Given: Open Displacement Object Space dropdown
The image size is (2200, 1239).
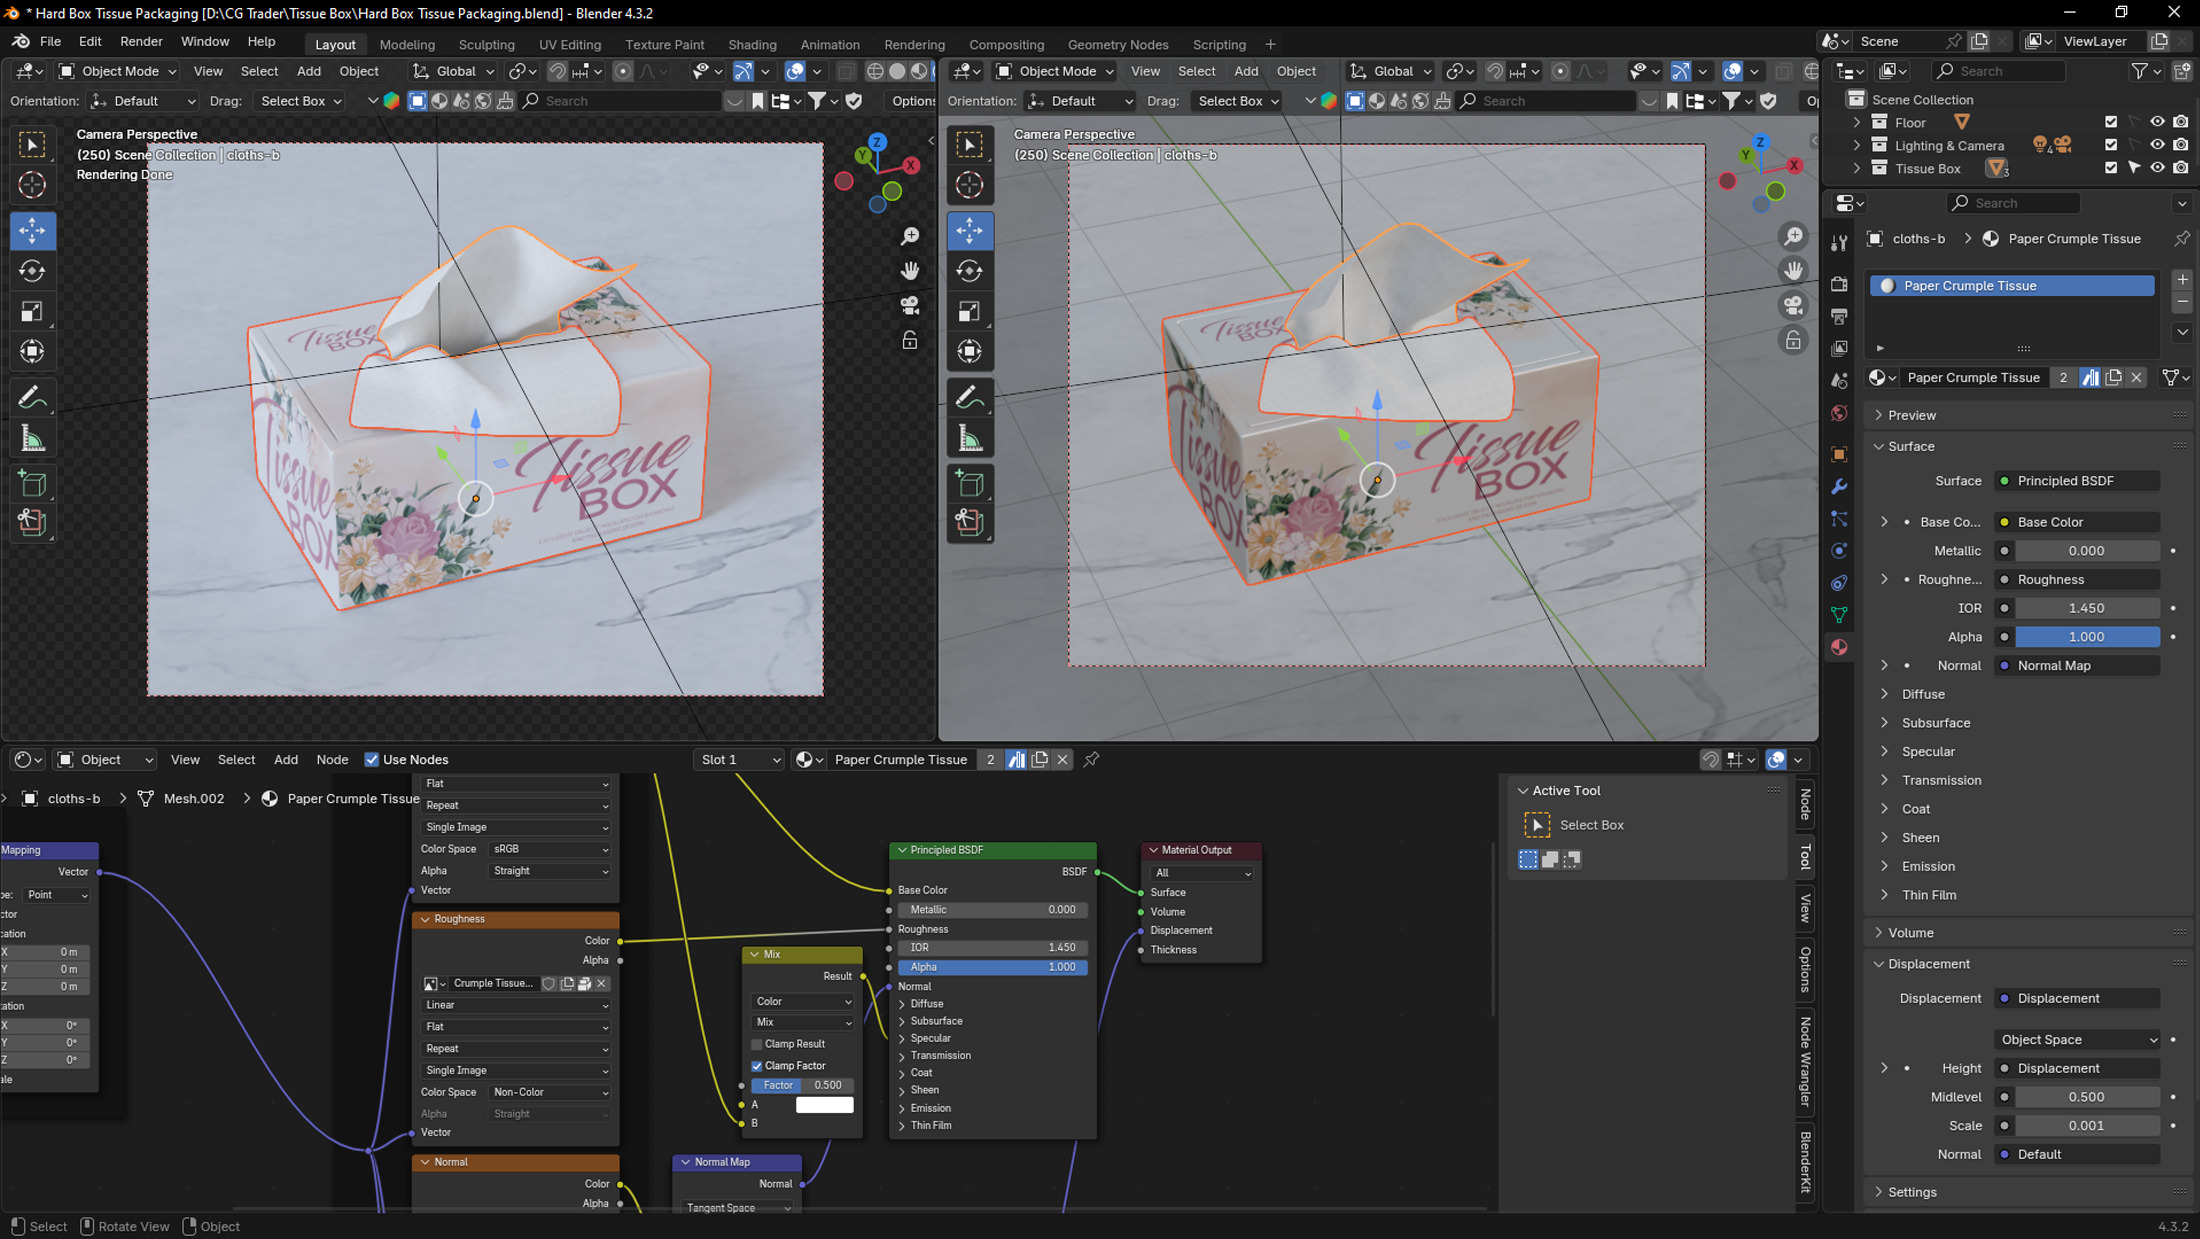Looking at the screenshot, I should click(2078, 1040).
